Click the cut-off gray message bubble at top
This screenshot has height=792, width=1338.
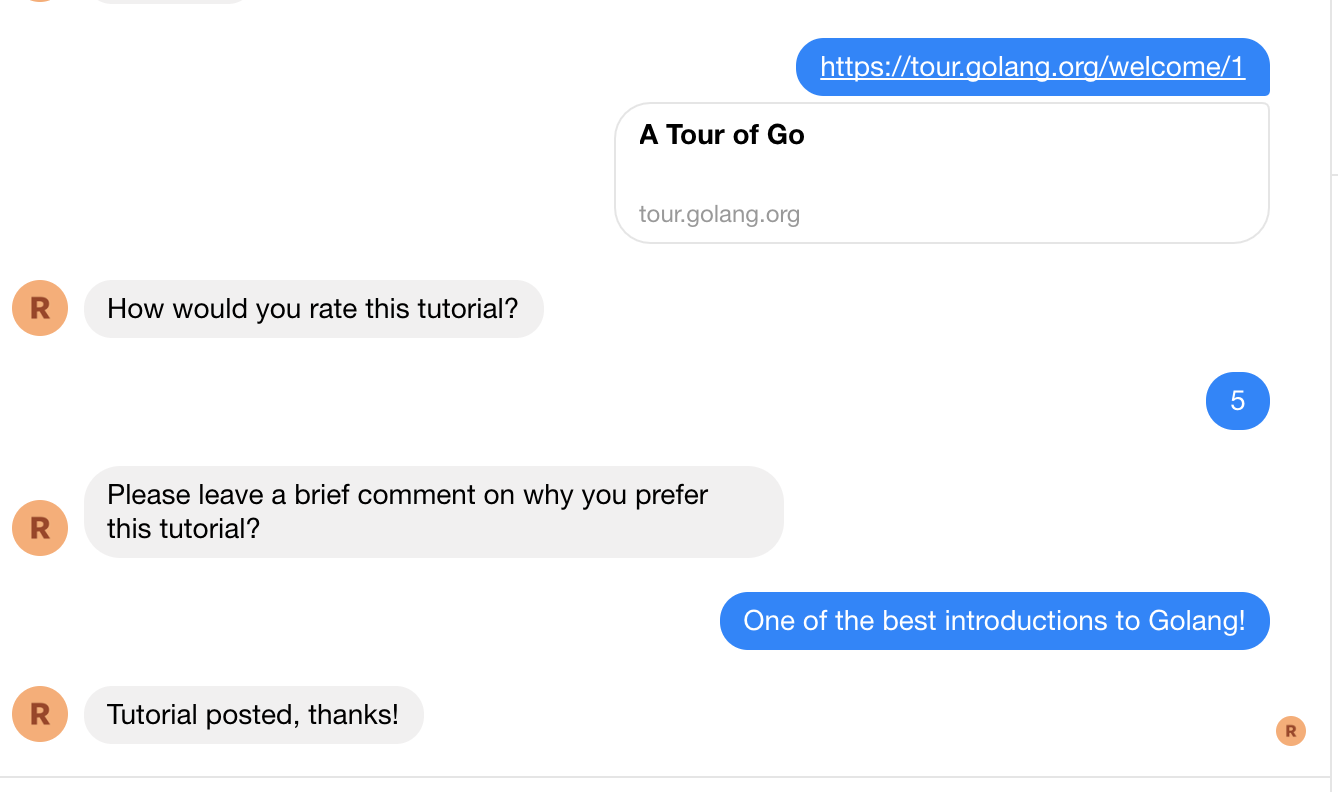coord(170,1)
